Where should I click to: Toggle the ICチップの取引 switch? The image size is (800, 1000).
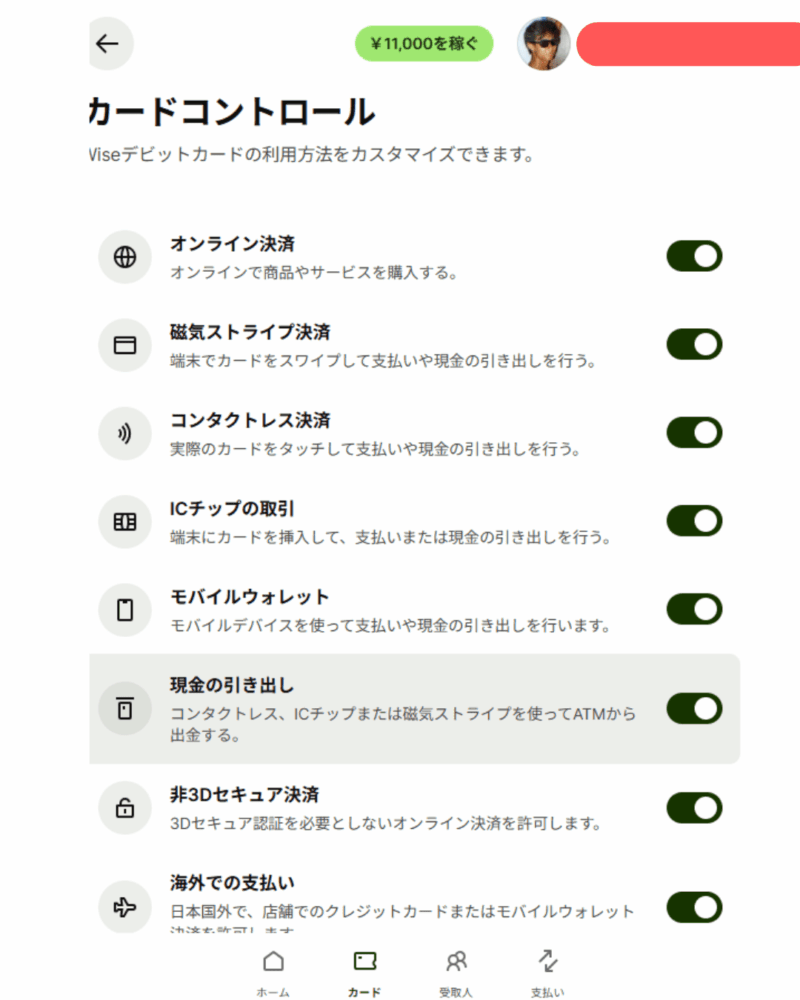694,520
